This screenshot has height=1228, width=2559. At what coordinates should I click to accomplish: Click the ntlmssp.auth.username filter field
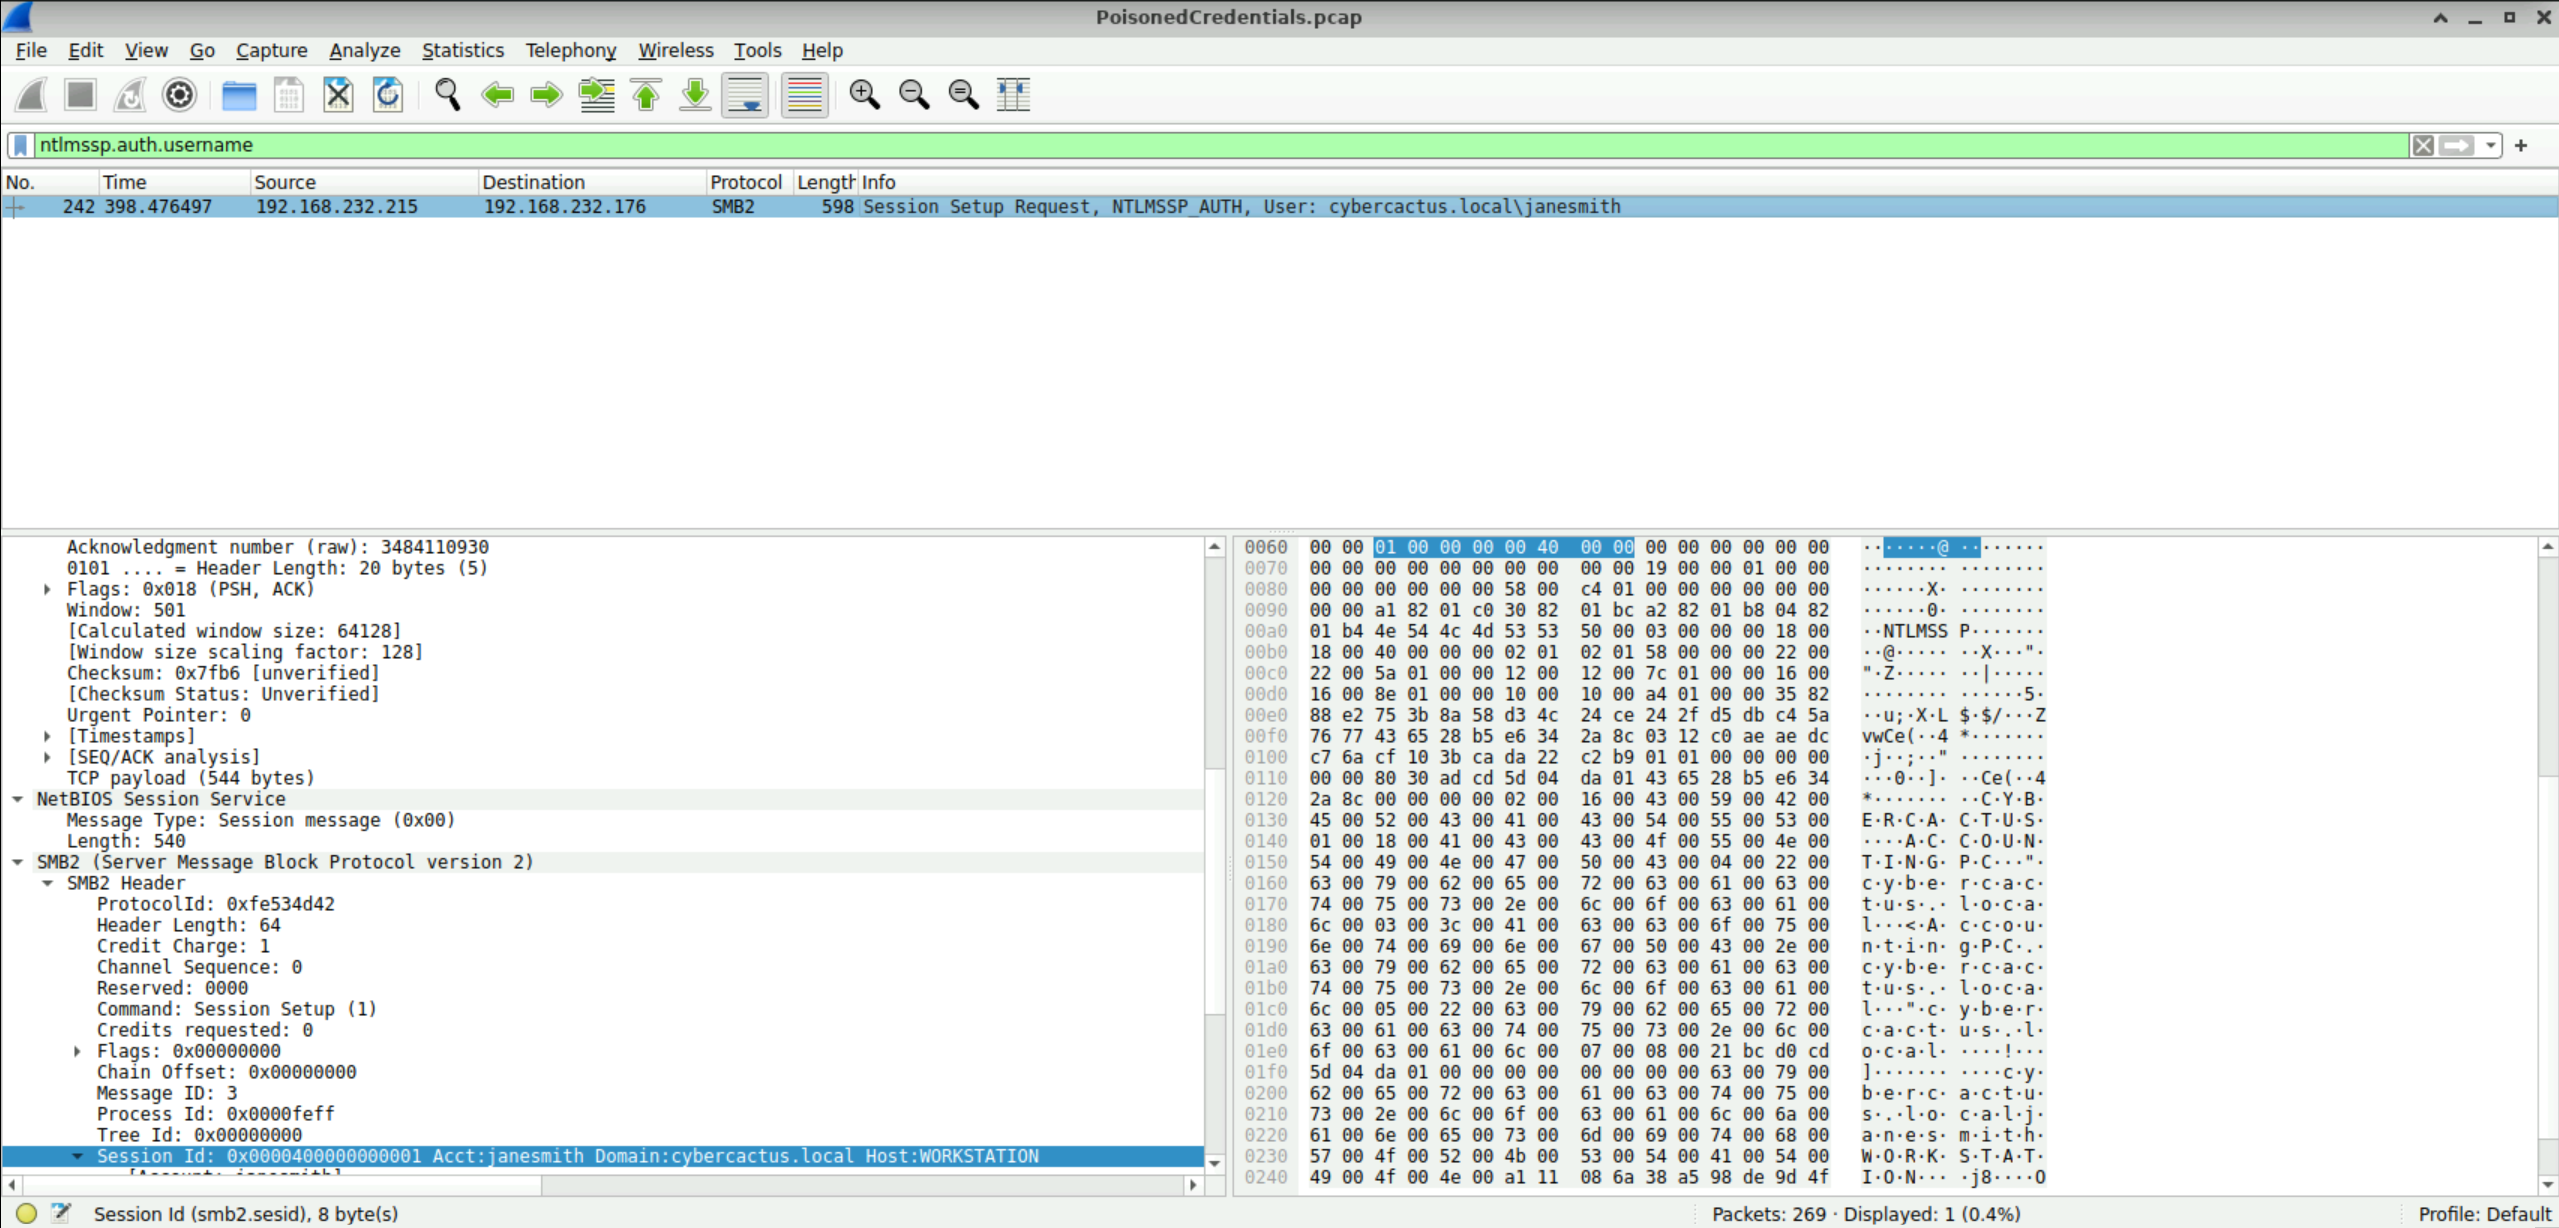click(1220, 146)
